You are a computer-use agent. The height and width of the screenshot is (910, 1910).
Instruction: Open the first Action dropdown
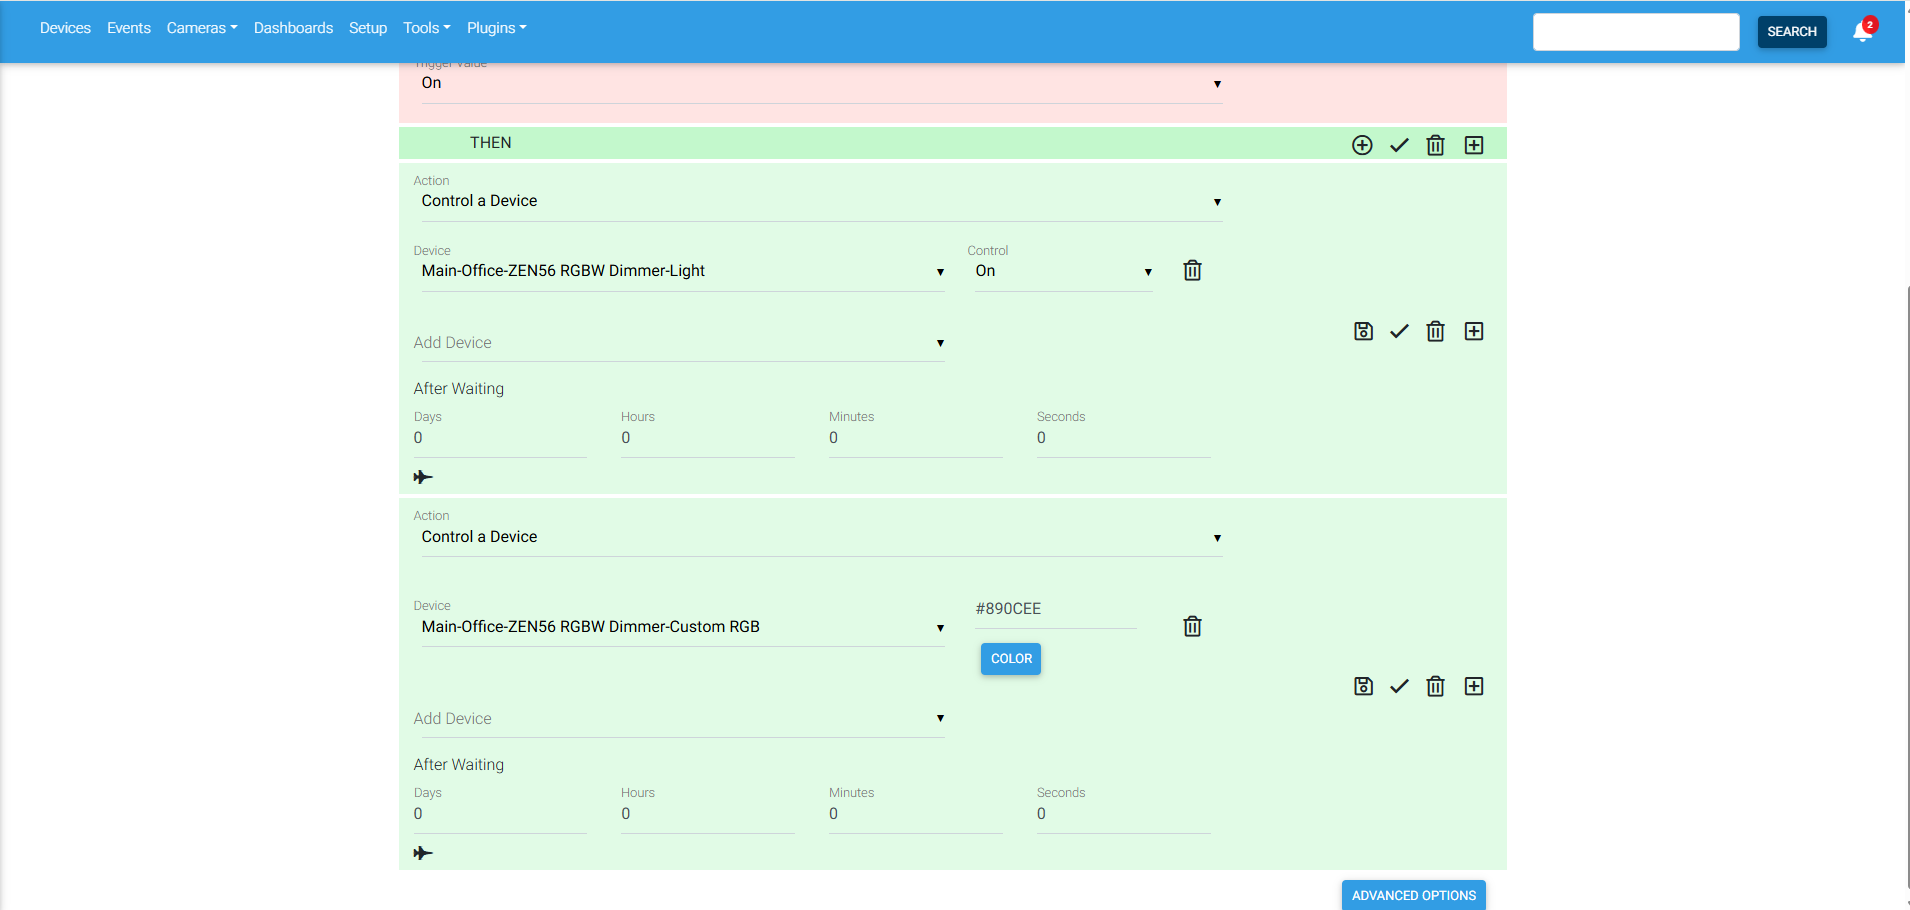point(821,201)
